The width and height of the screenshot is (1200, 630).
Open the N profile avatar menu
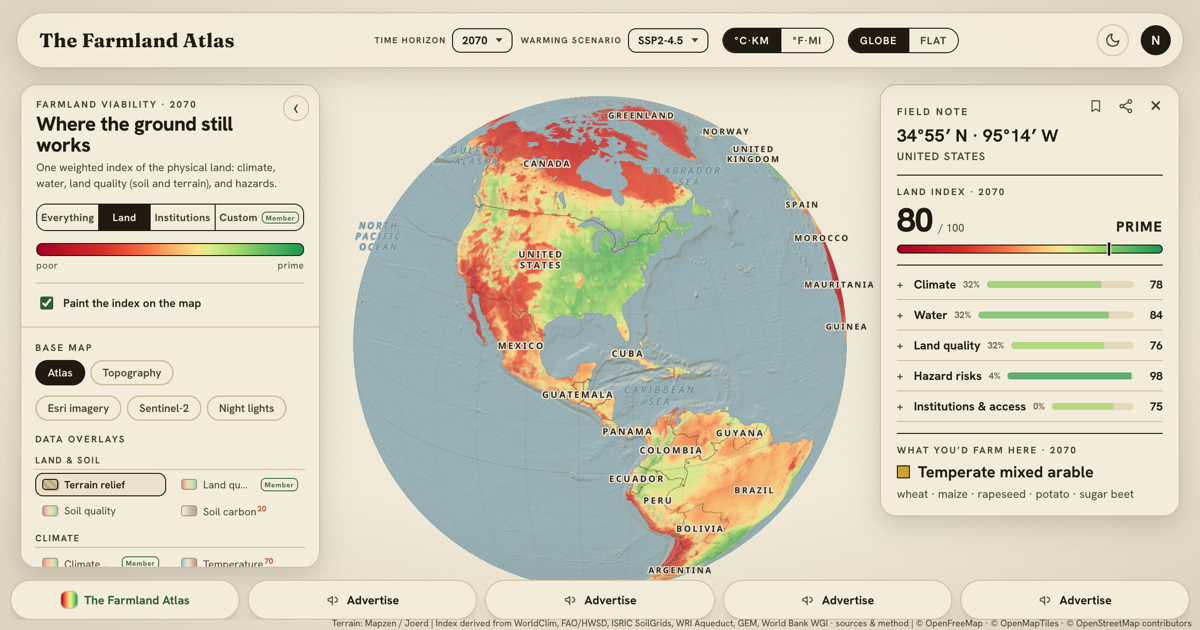click(1155, 41)
